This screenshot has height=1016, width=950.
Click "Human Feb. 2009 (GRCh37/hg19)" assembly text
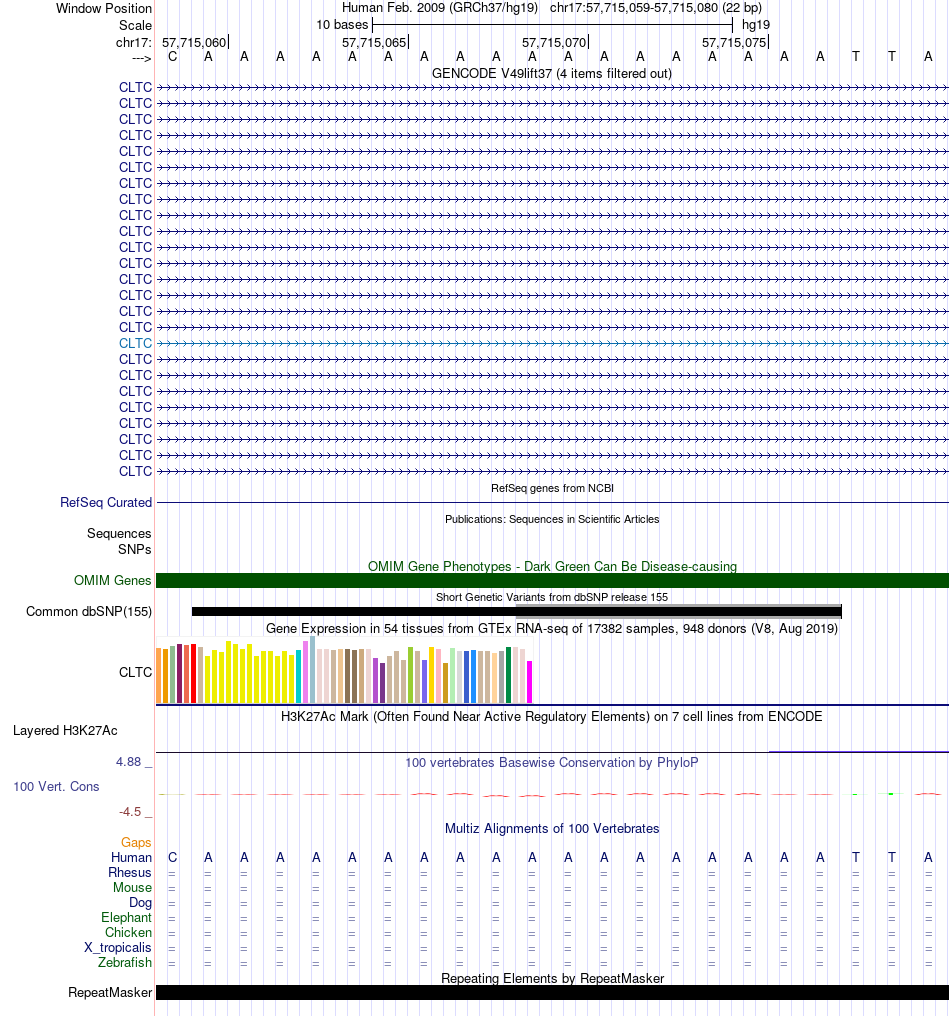pyautogui.click(x=440, y=8)
